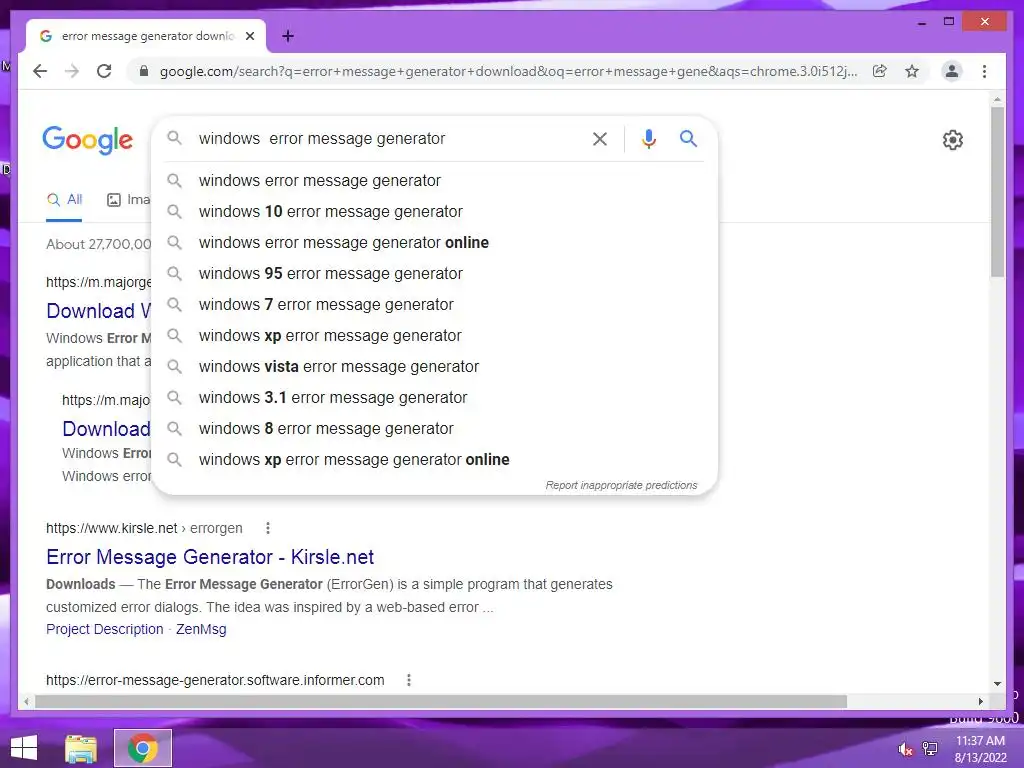The width and height of the screenshot is (1024, 768).
Task: Click Chrome icon on taskbar
Action: pyautogui.click(x=143, y=748)
